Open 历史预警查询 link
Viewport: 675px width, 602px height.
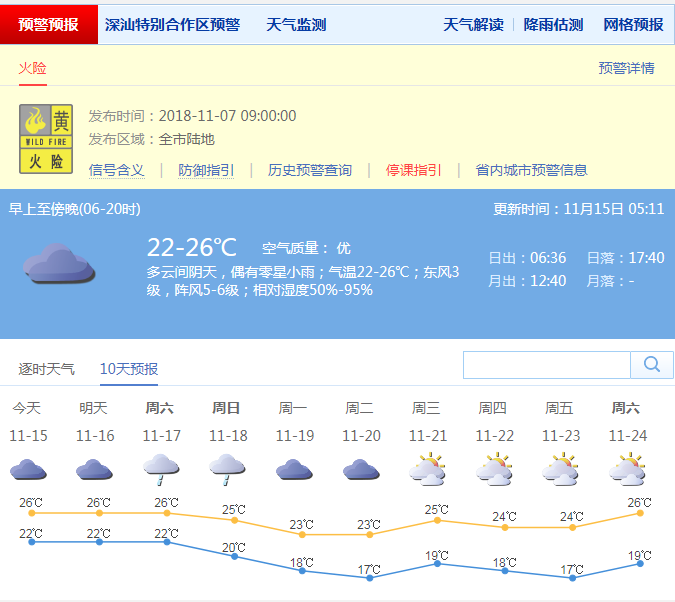coord(310,170)
